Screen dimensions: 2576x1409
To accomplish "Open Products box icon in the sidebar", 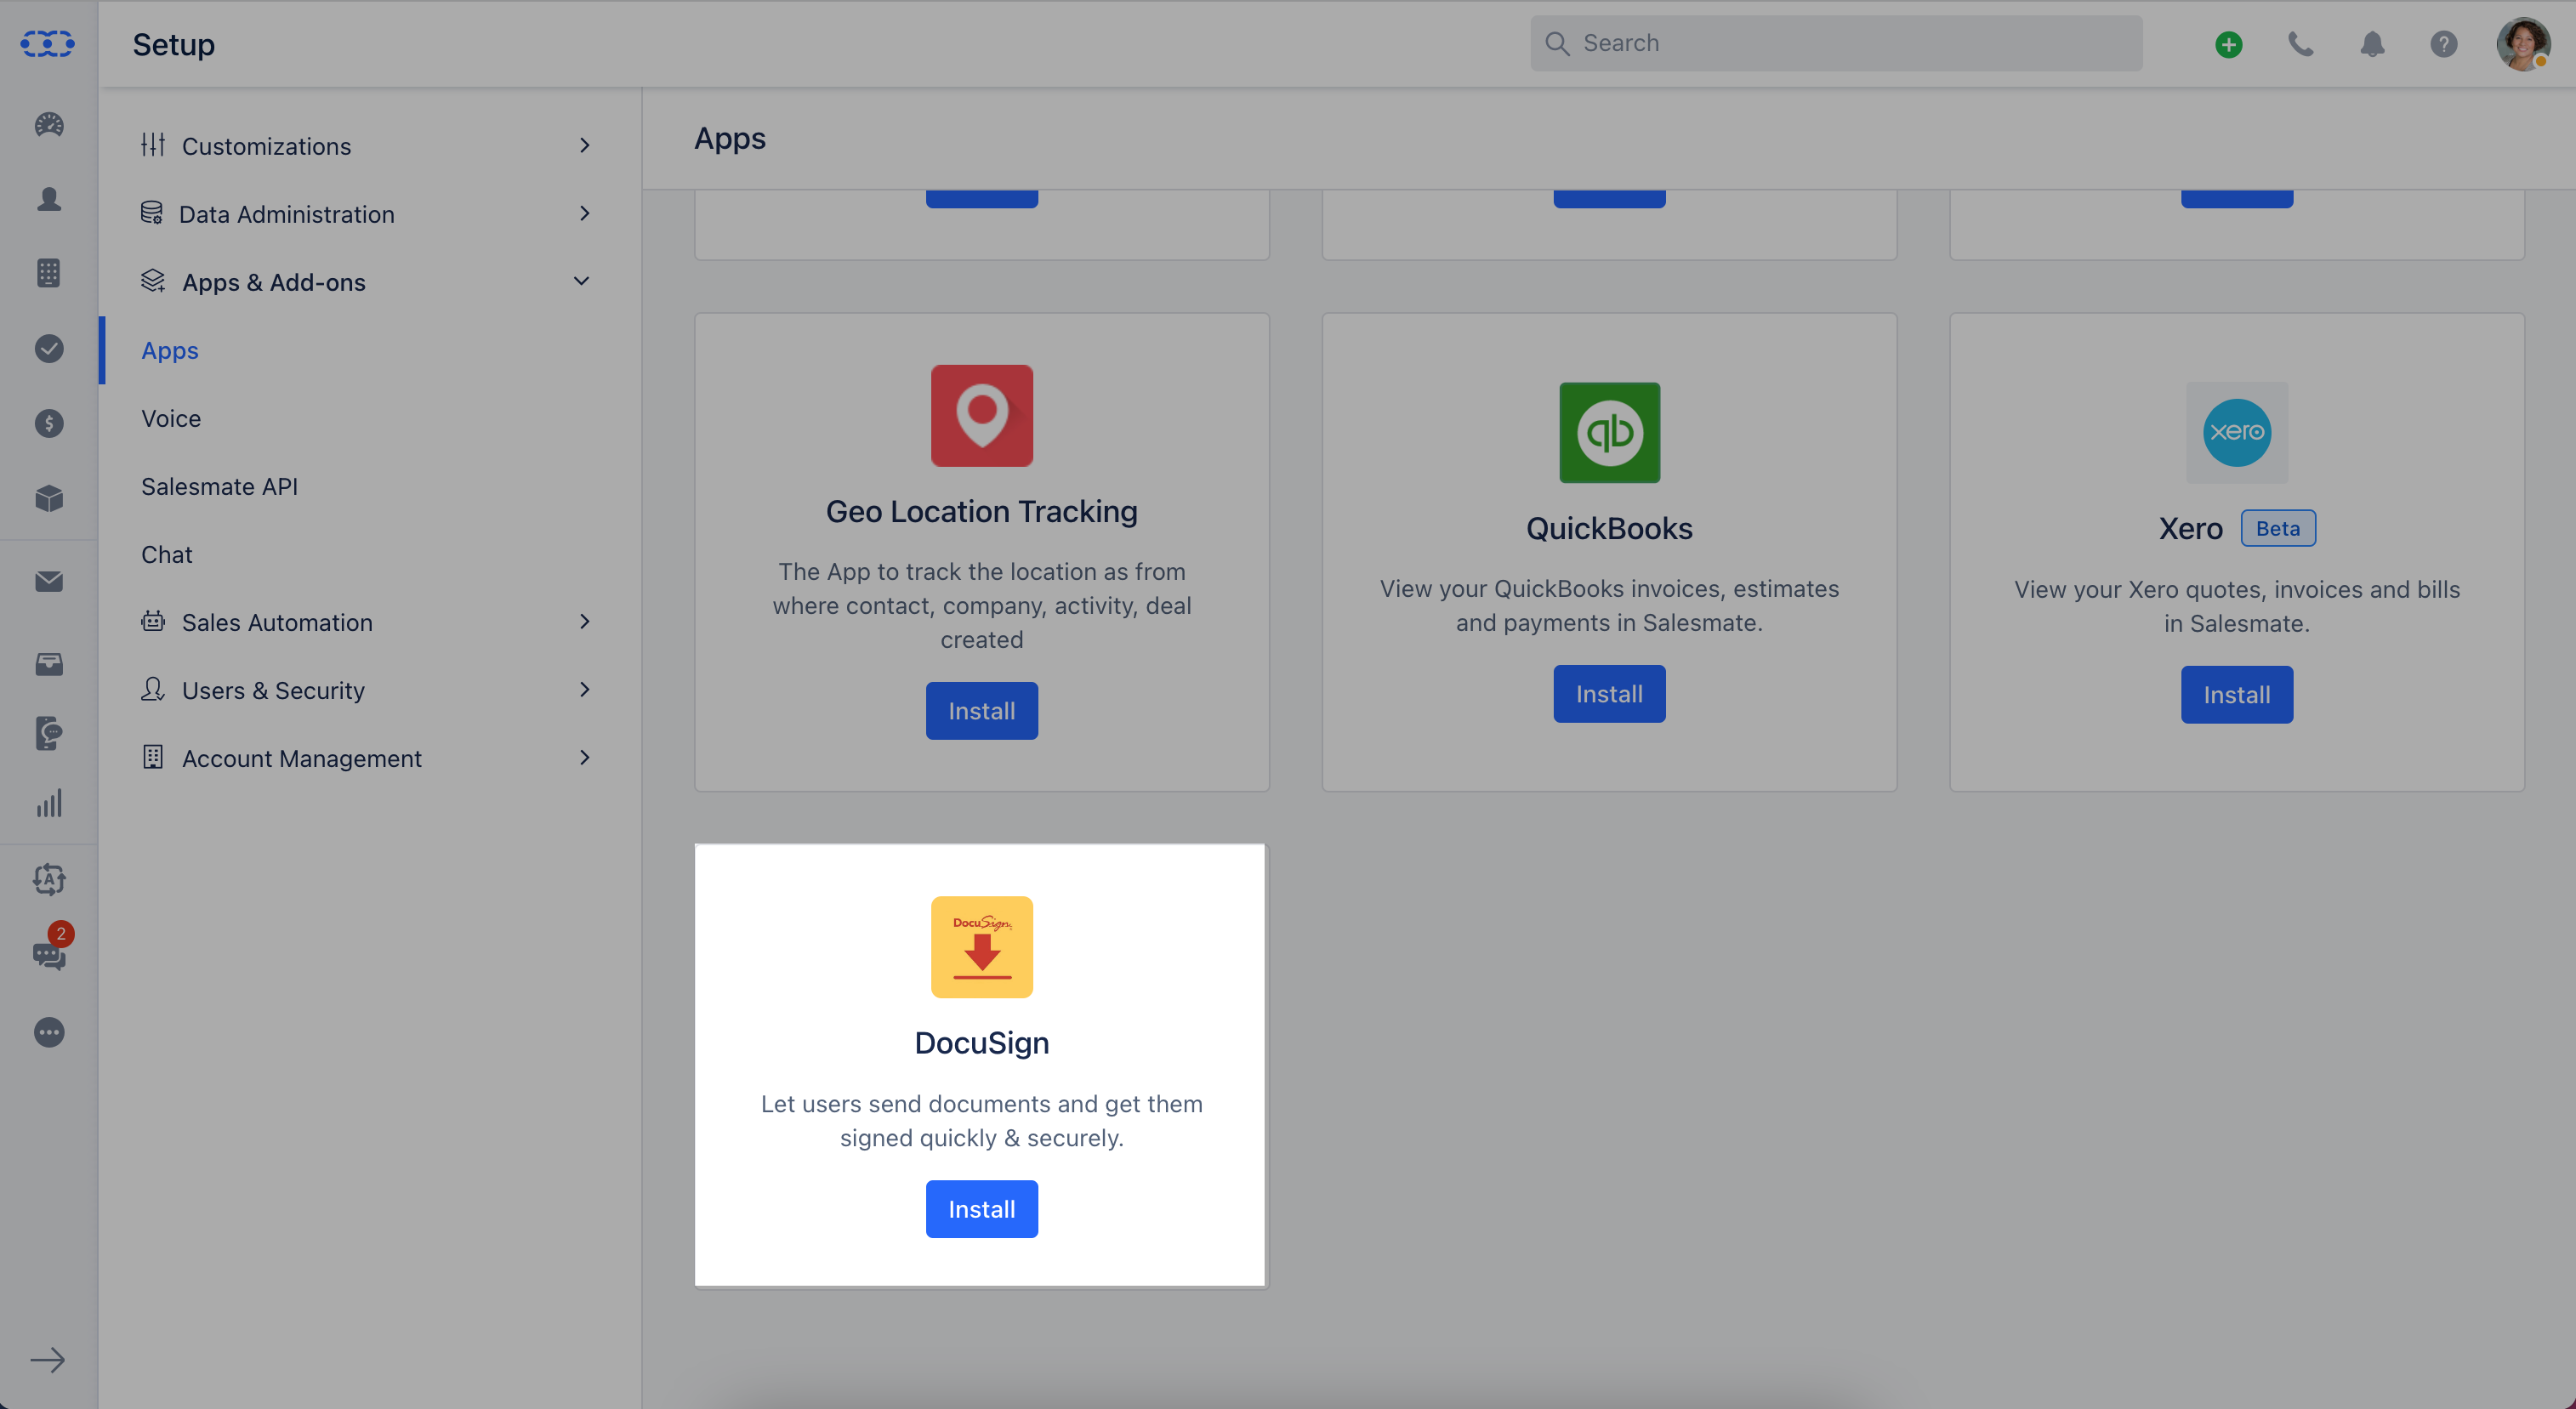I will pos(49,498).
